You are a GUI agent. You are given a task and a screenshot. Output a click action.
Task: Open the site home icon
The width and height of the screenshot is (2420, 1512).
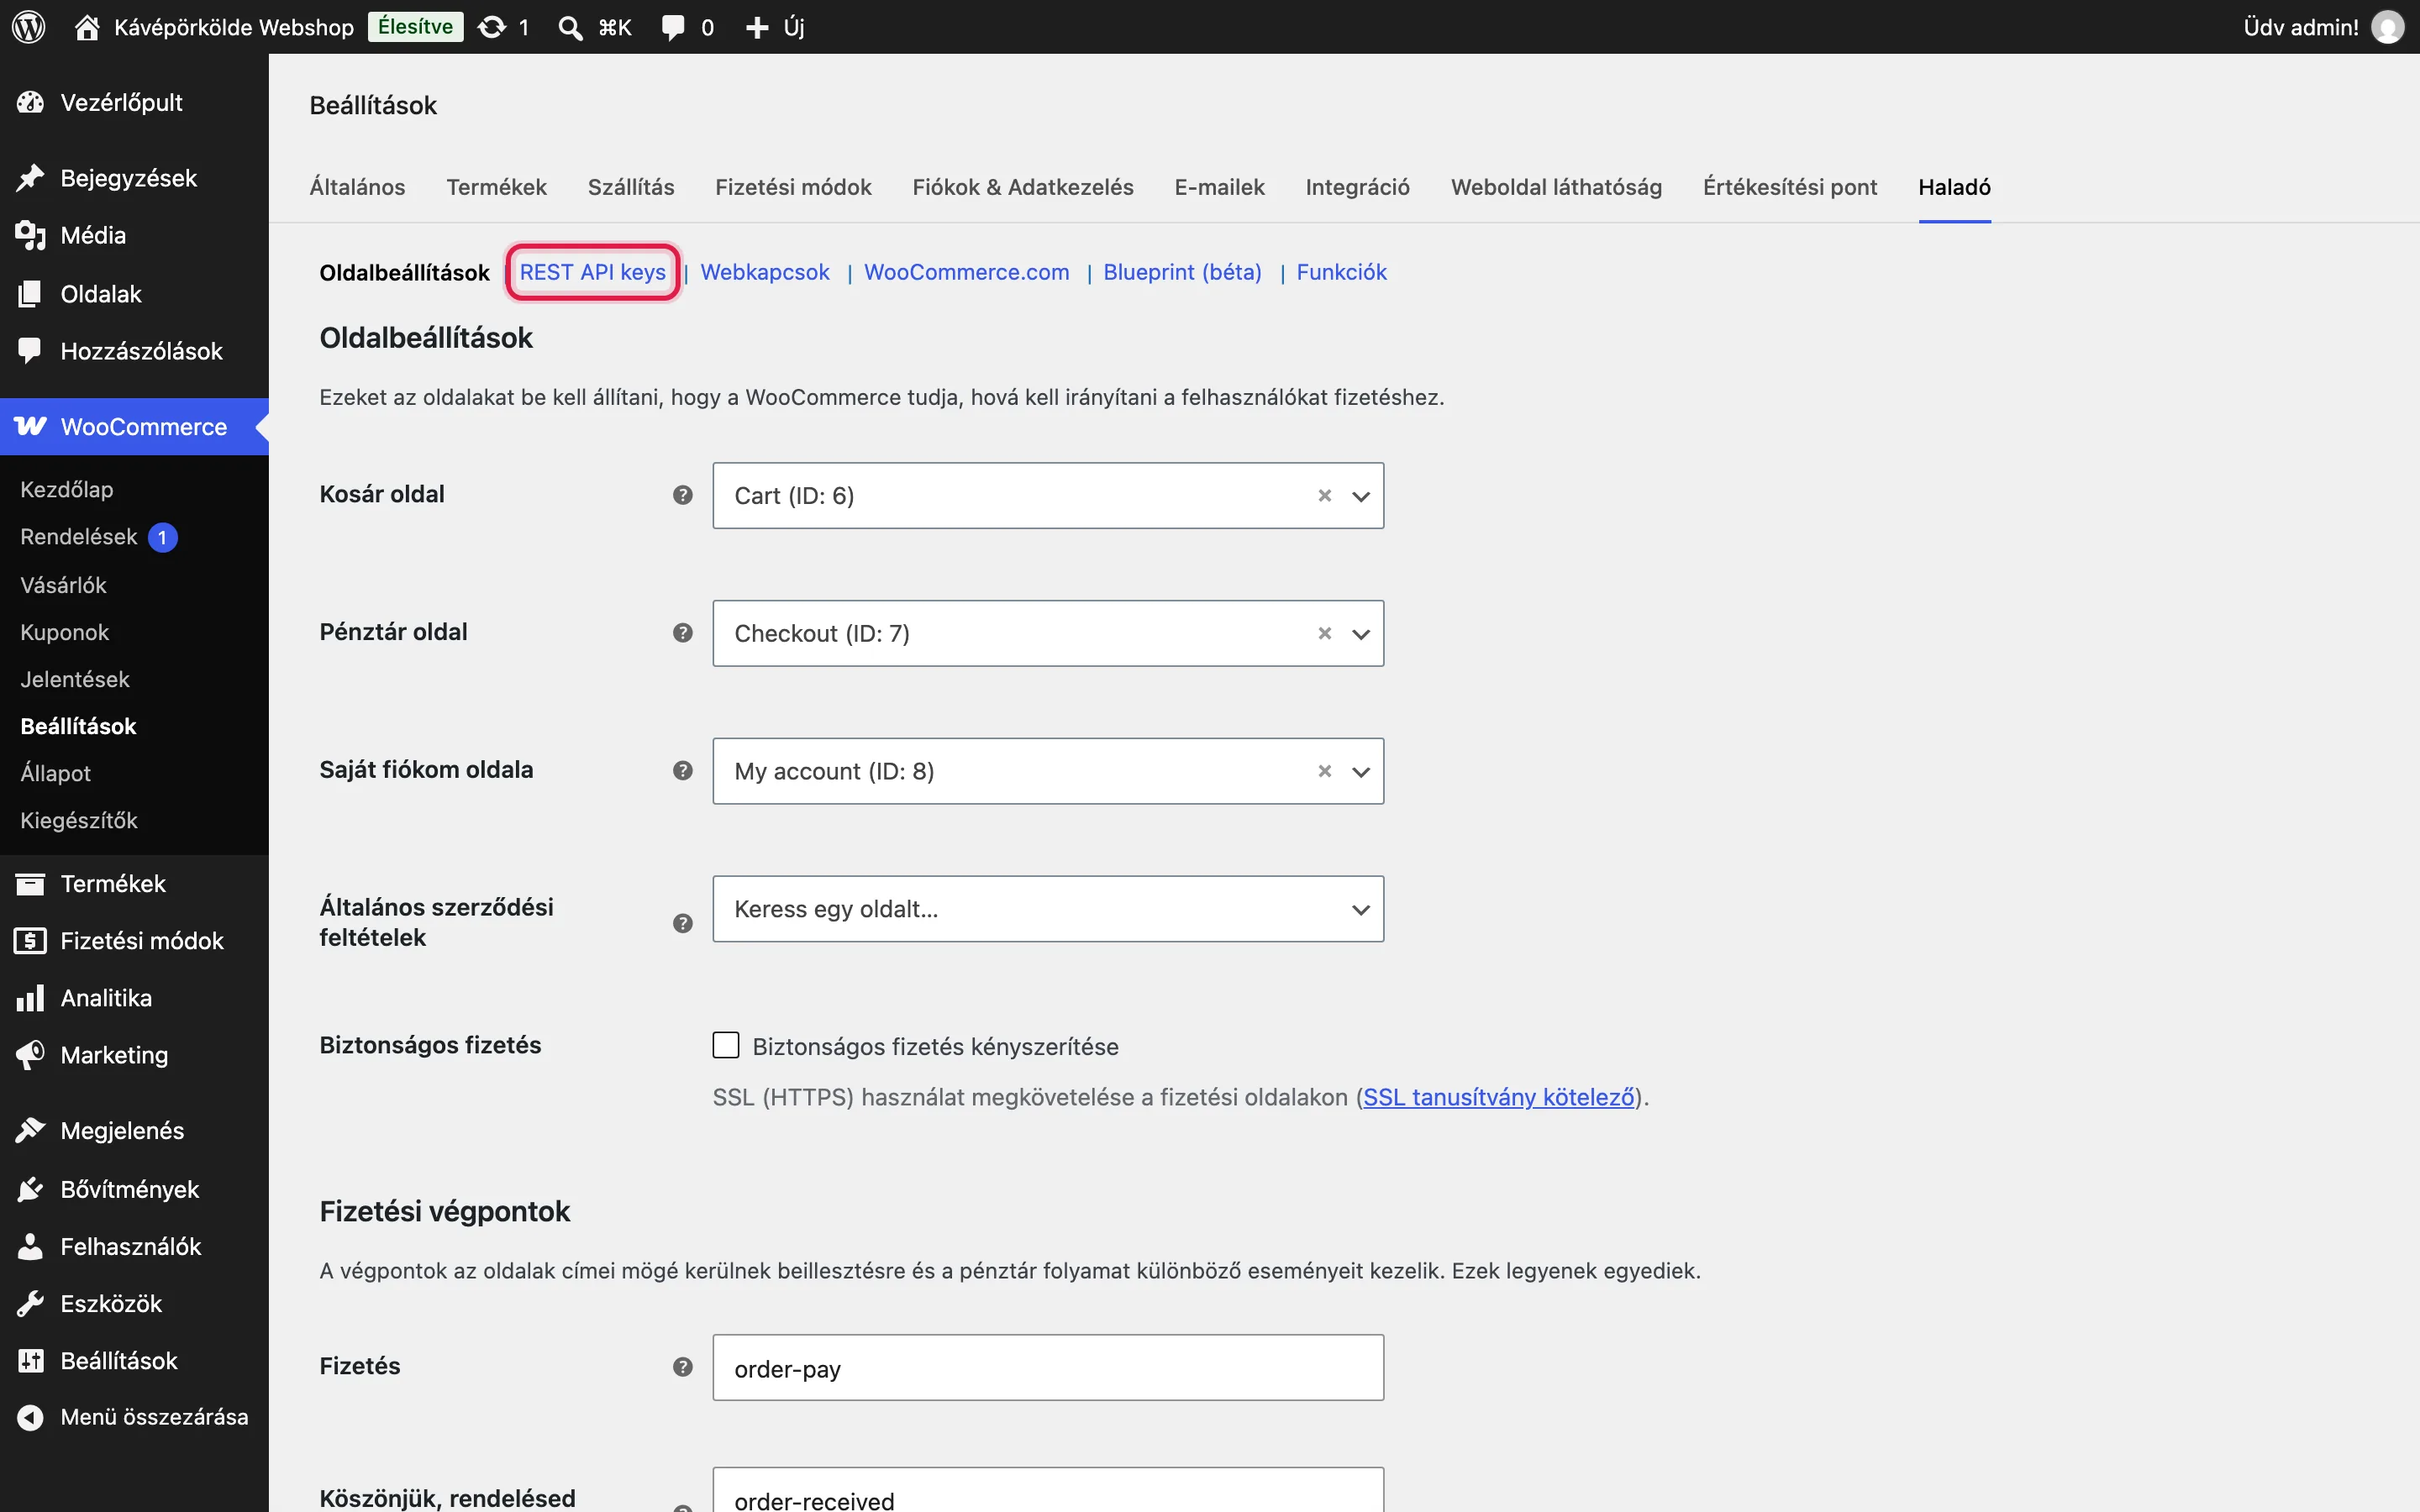tap(87, 27)
